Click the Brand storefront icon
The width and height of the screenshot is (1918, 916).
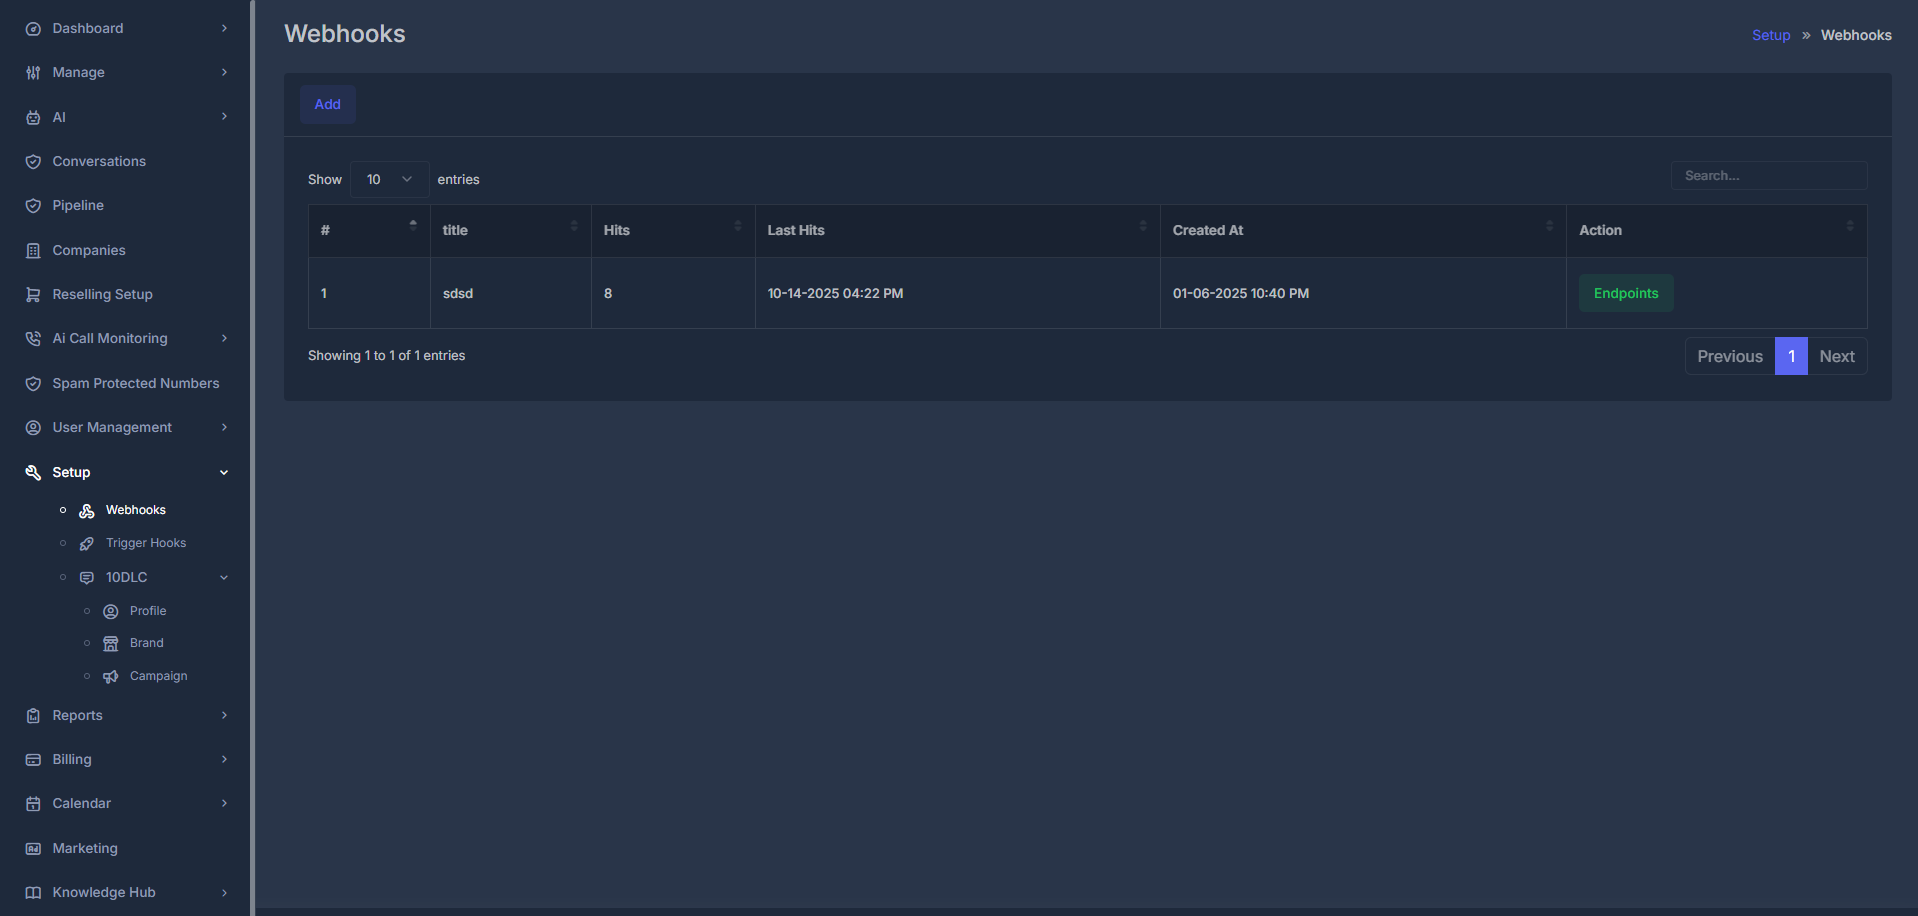(110, 643)
